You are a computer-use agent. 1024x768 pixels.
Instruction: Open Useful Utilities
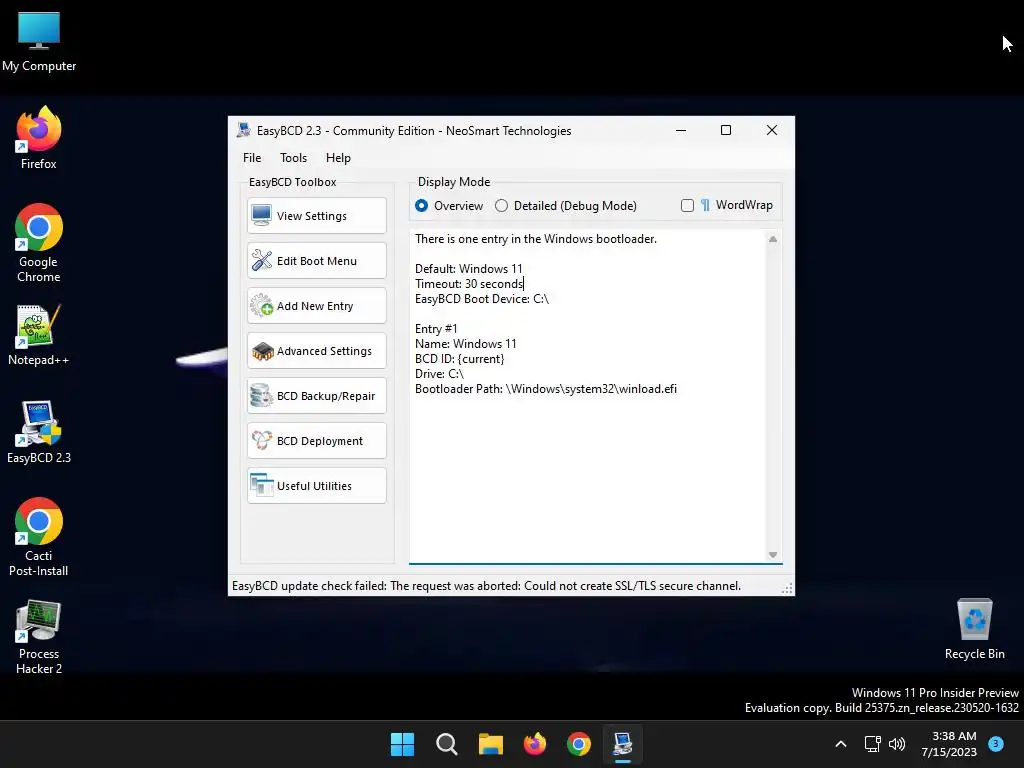coord(317,486)
